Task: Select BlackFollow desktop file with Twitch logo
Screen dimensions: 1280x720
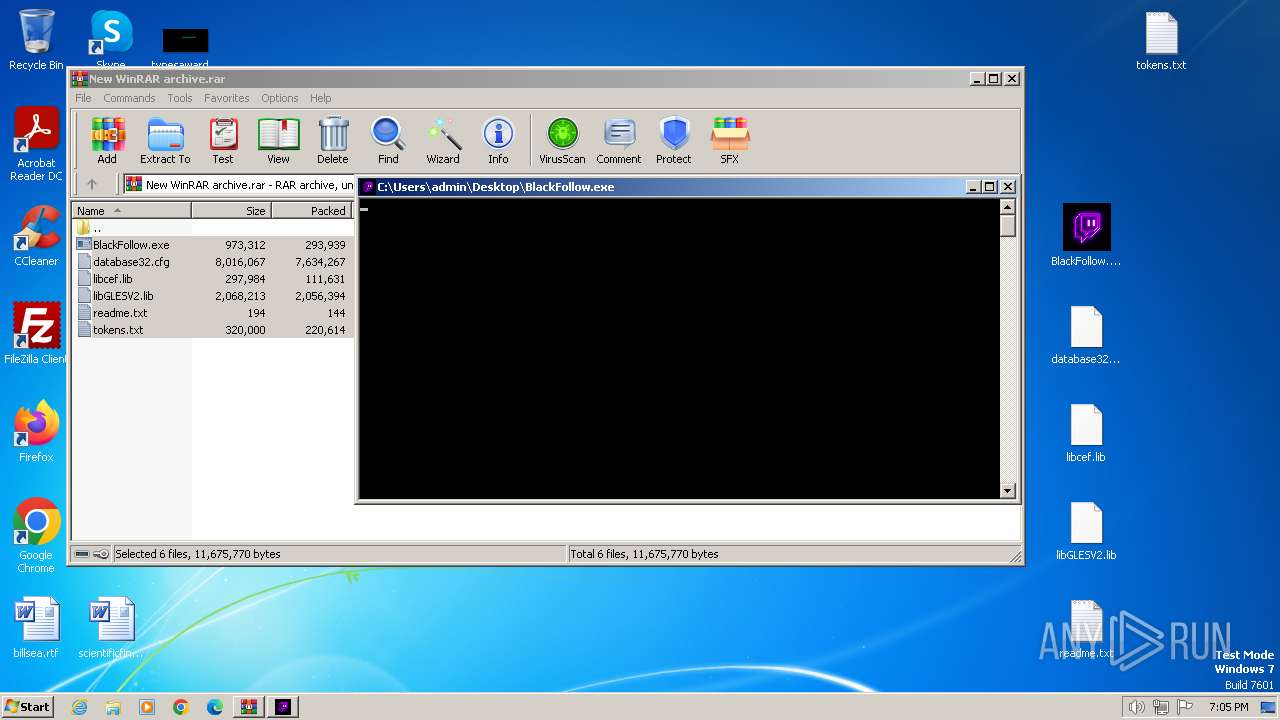Action: click(1086, 236)
